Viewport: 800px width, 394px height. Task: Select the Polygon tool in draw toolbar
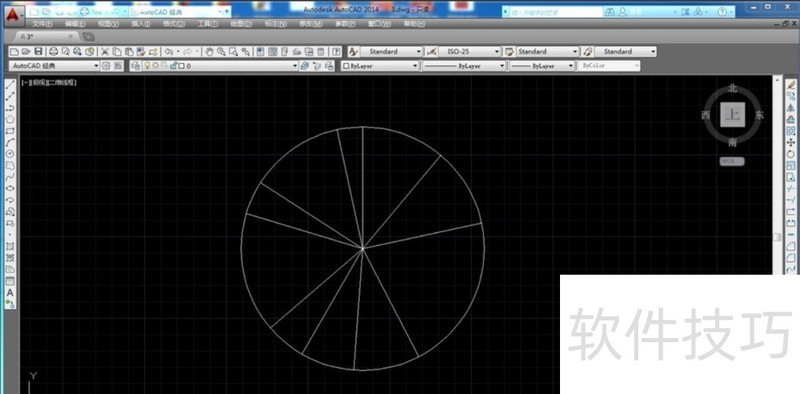click(x=10, y=120)
